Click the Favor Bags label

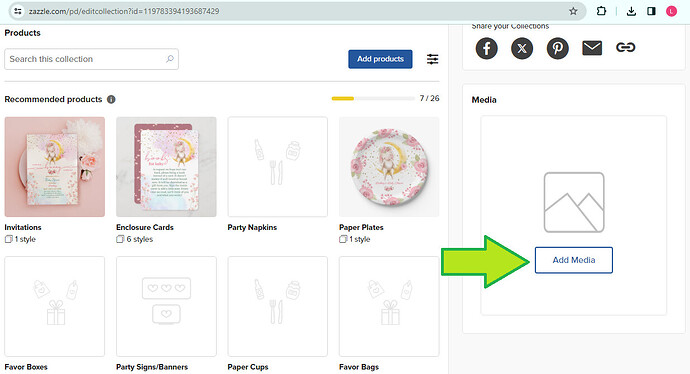point(359,367)
